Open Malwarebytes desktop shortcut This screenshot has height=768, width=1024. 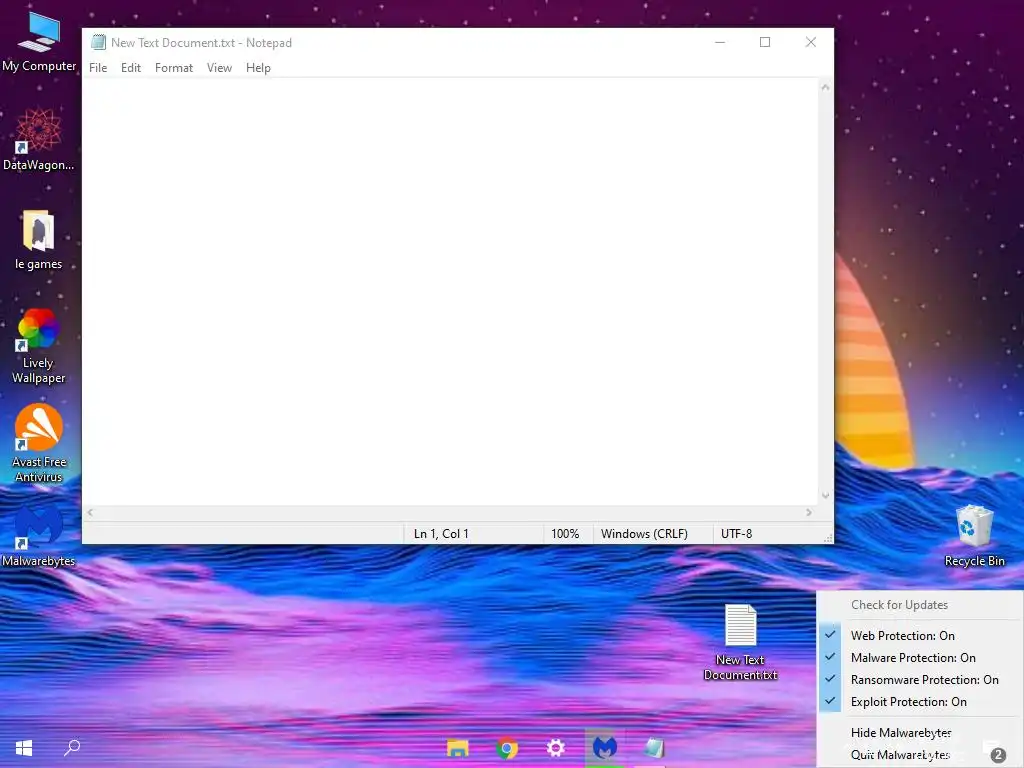39,536
